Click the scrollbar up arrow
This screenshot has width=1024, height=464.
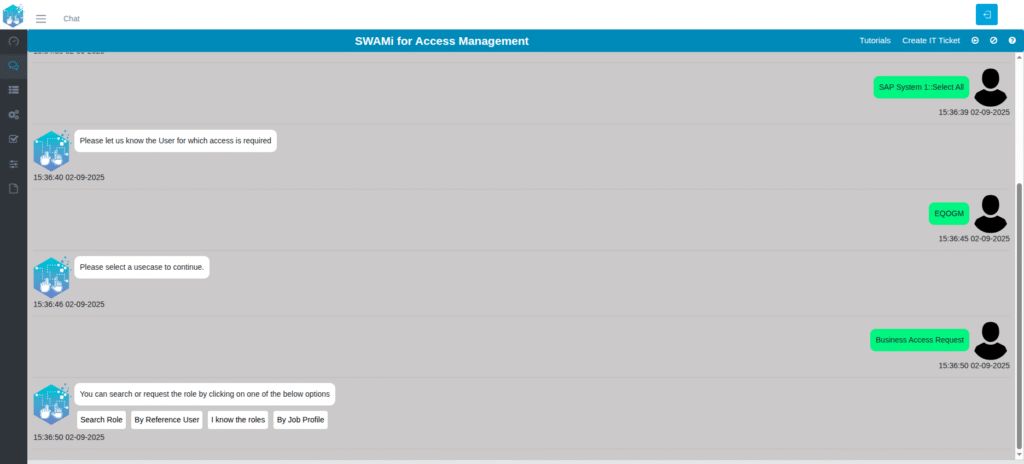click(x=1019, y=55)
